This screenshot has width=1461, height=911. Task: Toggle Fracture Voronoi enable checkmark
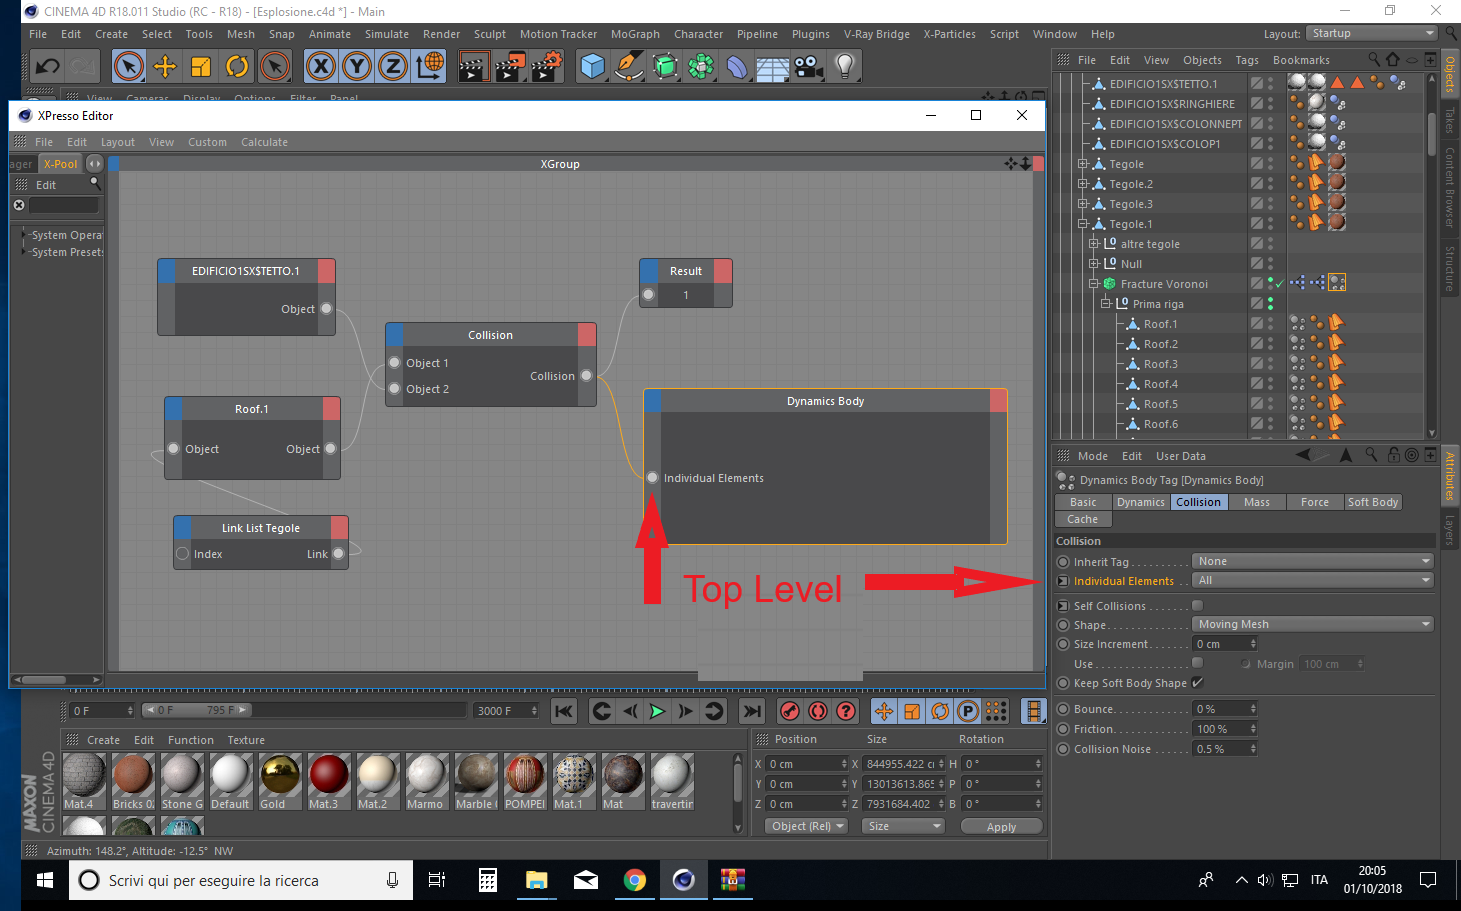(1280, 284)
